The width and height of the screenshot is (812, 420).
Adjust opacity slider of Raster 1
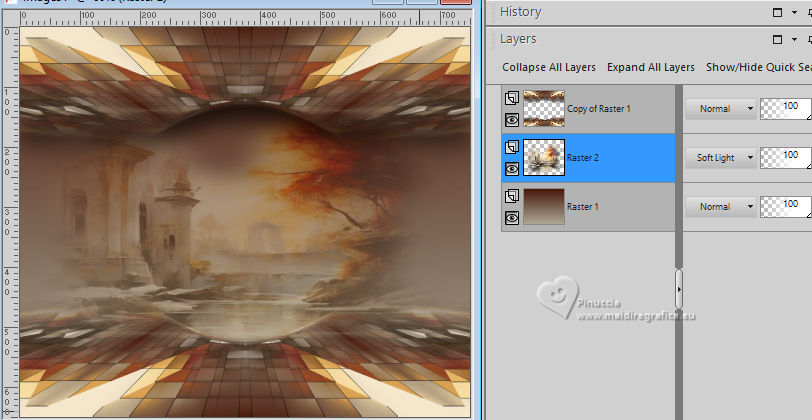[786, 207]
